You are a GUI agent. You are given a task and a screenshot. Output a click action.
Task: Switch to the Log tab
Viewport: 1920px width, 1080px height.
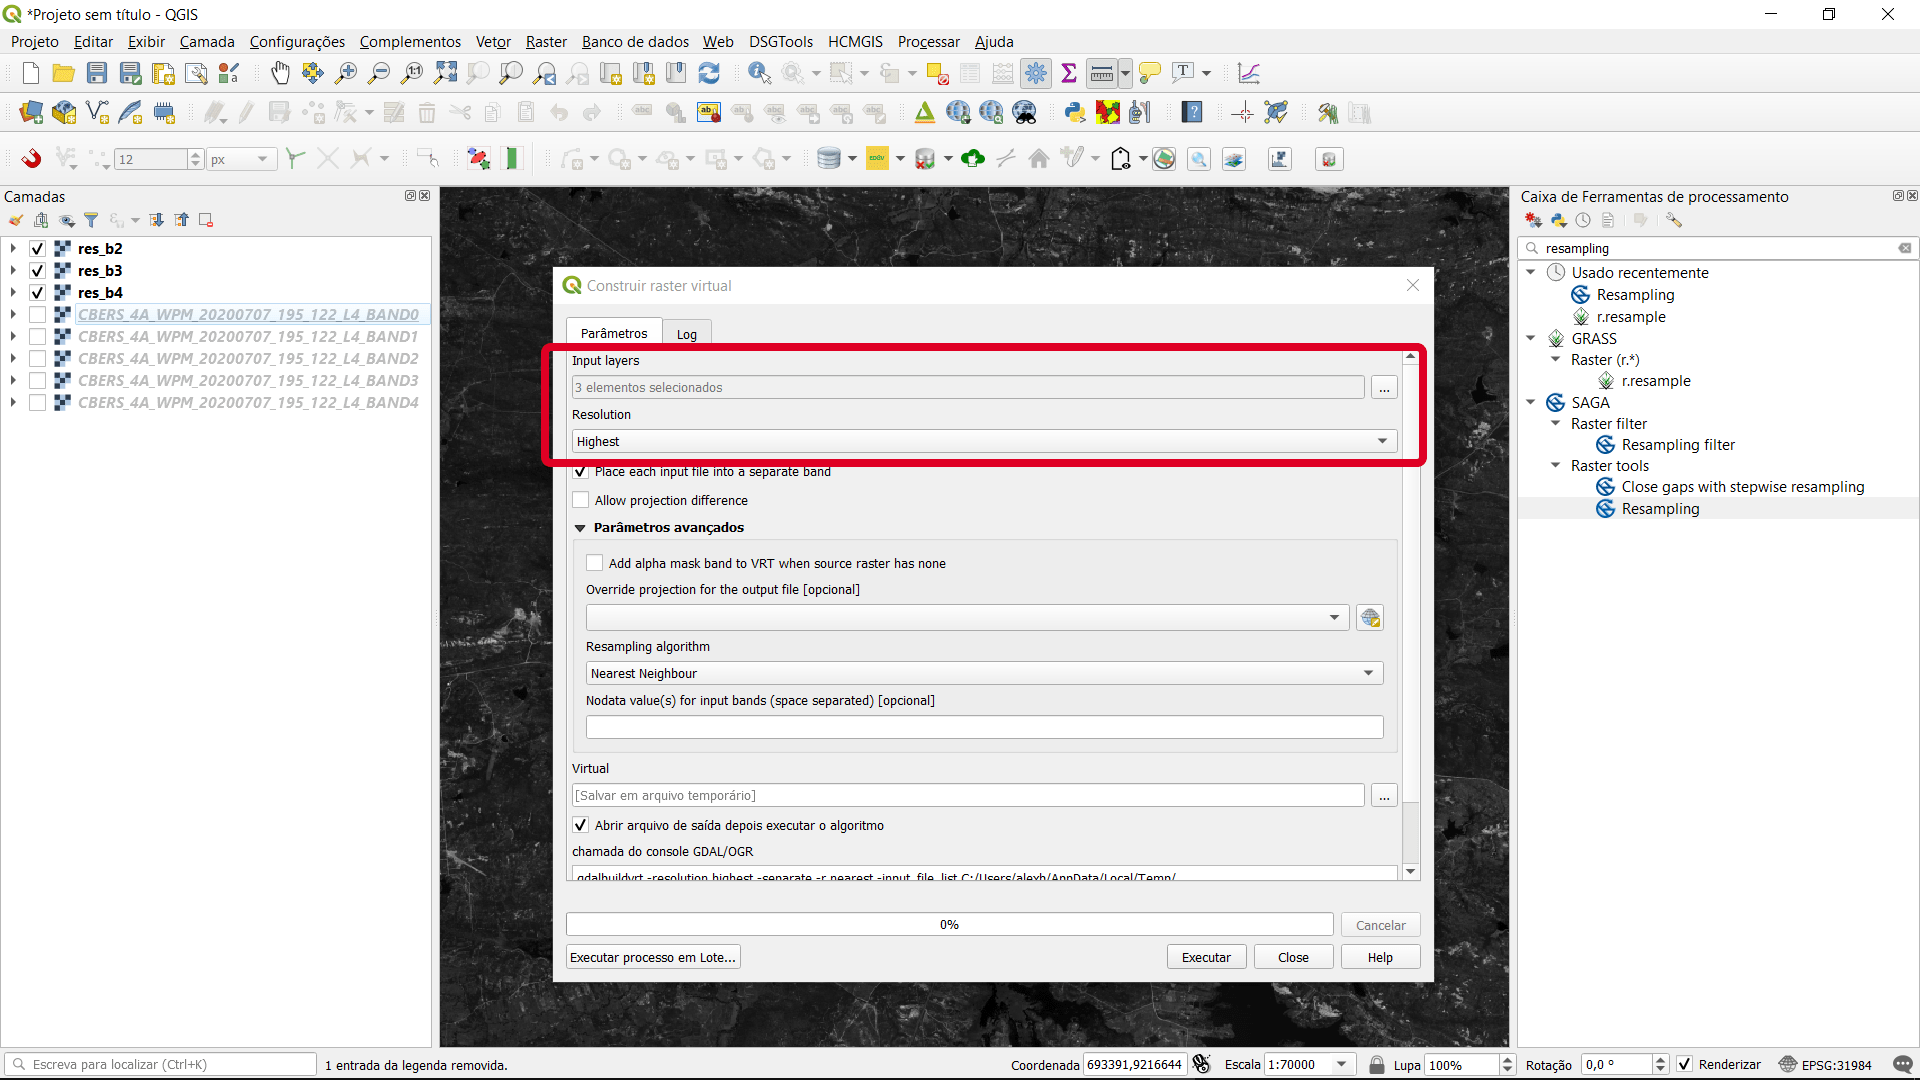pos(686,334)
